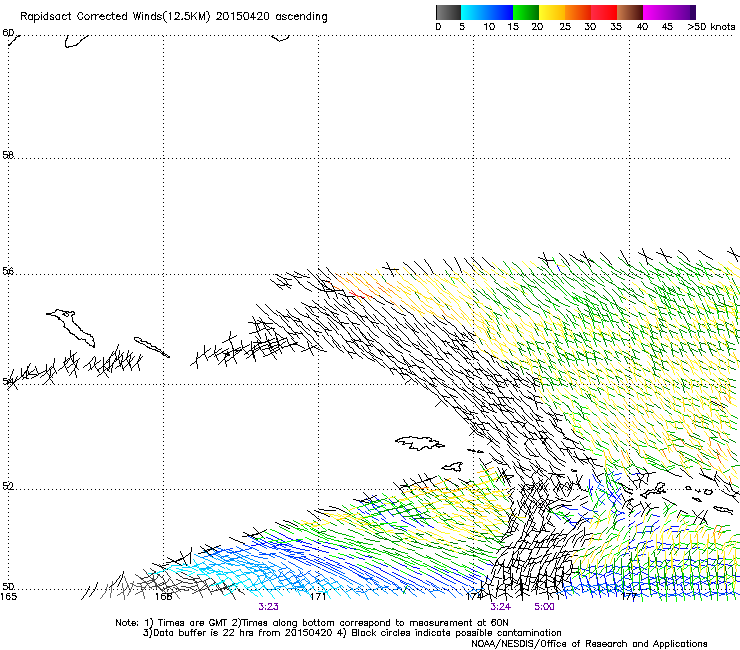The height and width of the screenshot is (650, 740).
Task: Click the '25' legend tick label
Action: (x=565, y=27)
